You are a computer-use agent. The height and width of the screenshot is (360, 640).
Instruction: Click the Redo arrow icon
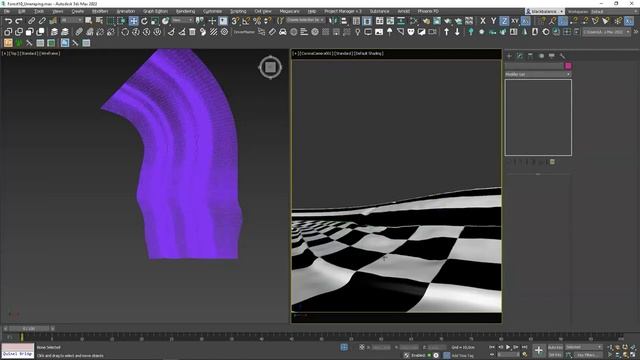19,21
